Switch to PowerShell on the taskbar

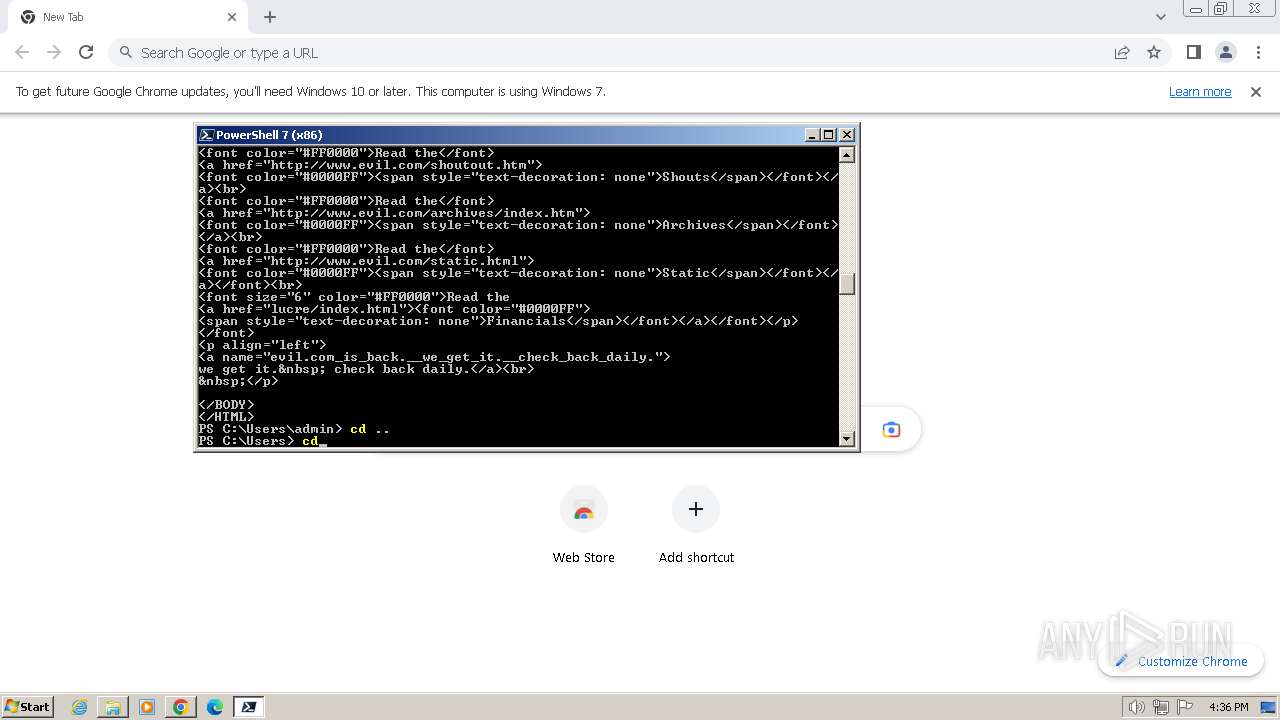point(249,707)
